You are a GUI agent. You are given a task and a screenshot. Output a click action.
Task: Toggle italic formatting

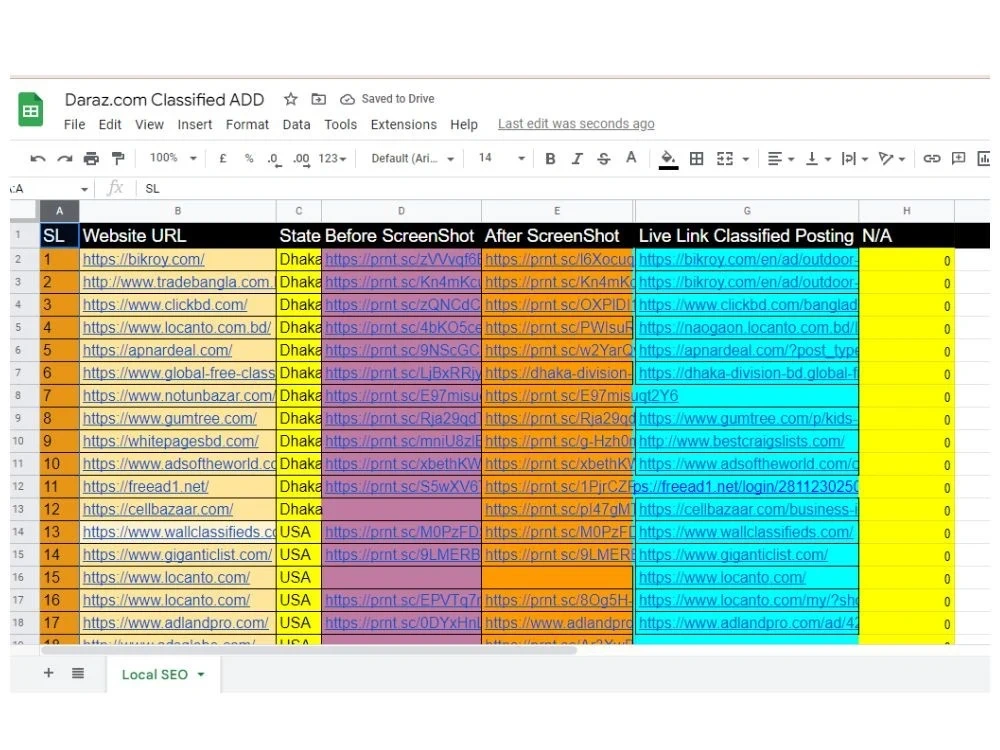577,159
